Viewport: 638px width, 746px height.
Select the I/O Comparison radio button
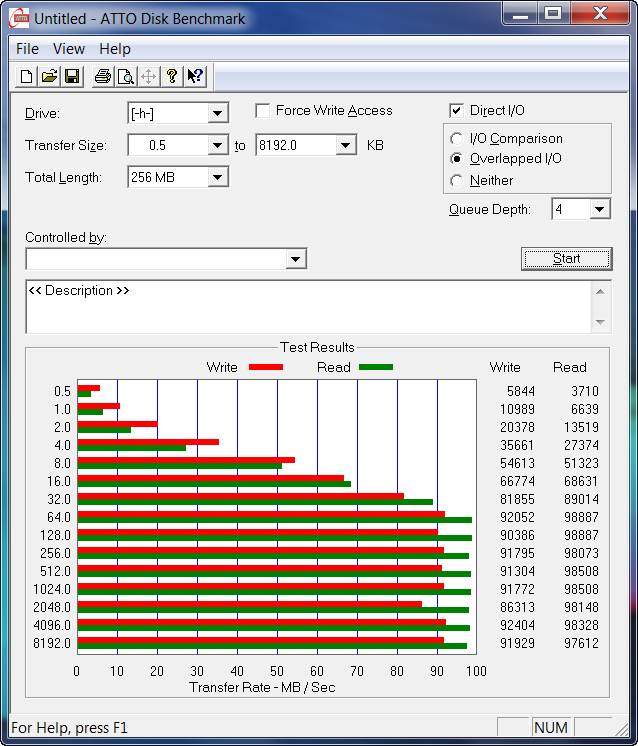coord(456,138)
